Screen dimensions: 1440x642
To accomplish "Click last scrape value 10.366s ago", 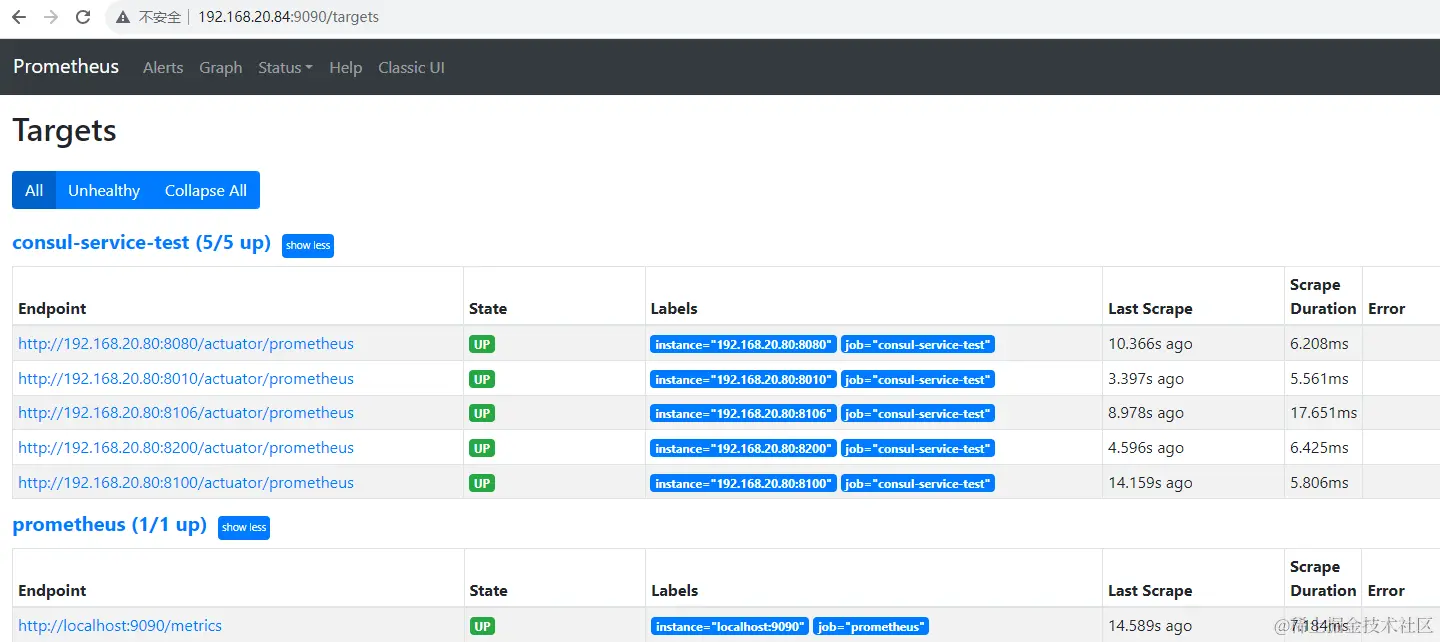I will click(x=1150, y=344).
